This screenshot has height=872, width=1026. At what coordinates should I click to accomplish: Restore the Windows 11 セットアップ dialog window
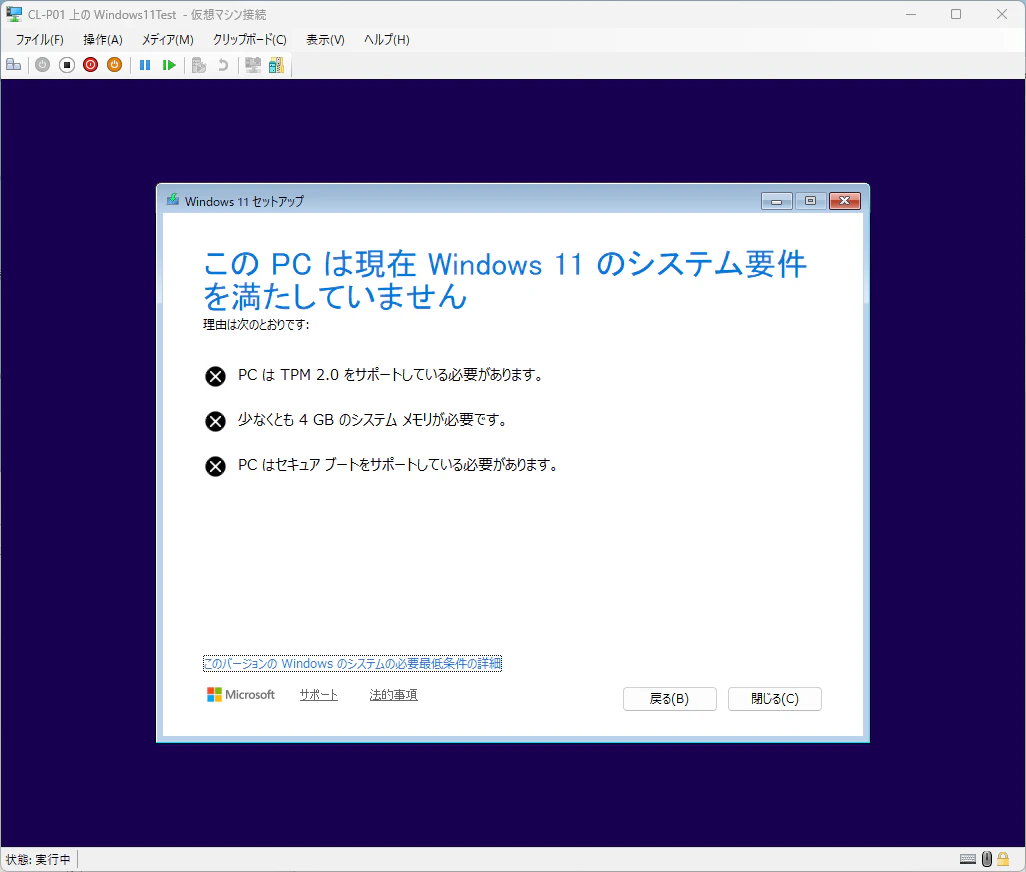[x=811, y=201]
